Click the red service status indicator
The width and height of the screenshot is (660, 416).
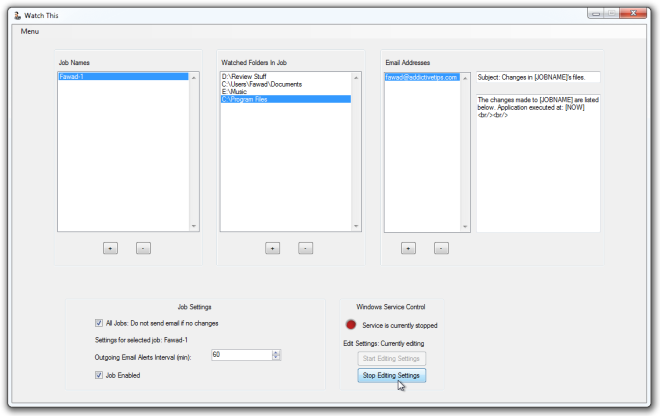351,325
